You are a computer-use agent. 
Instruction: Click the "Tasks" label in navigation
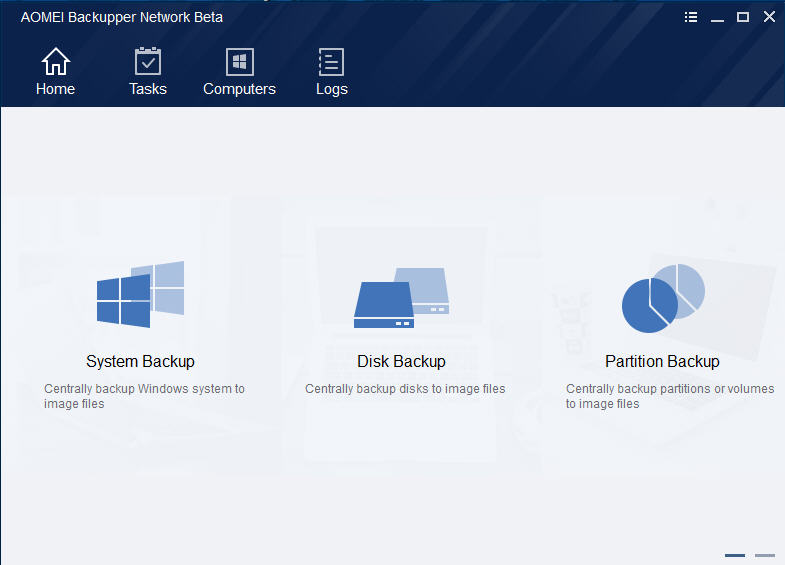(x=148, y=89)
